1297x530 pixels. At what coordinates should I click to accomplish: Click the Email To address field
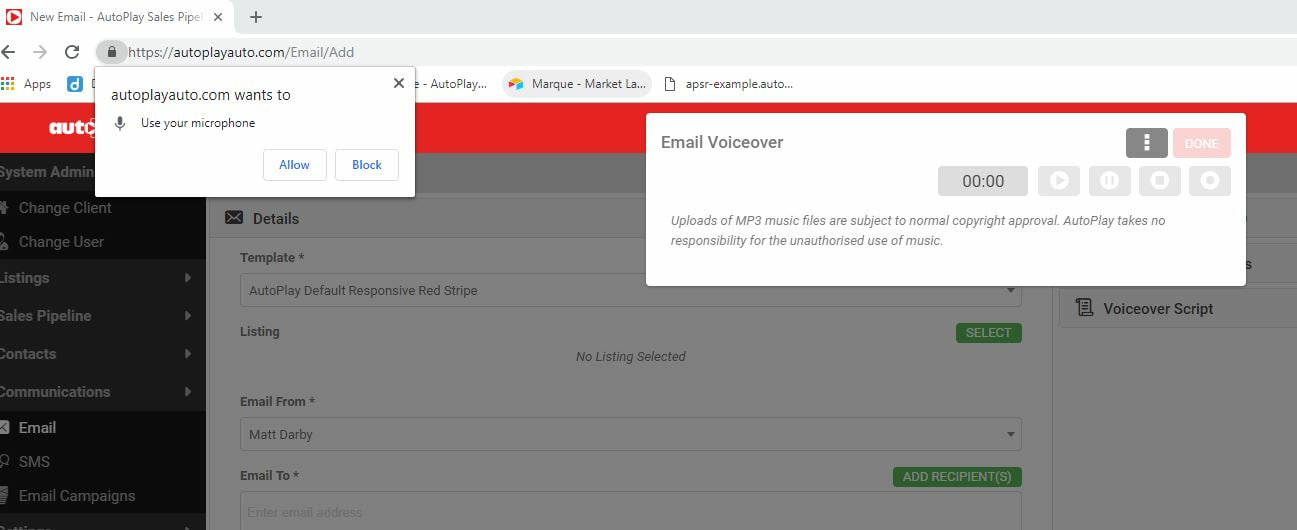click(631, 511)
